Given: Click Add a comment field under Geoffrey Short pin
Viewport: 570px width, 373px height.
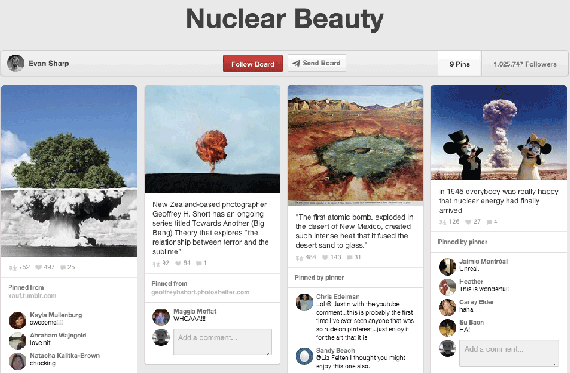Looking at the screenshot, I should point(222,342).
